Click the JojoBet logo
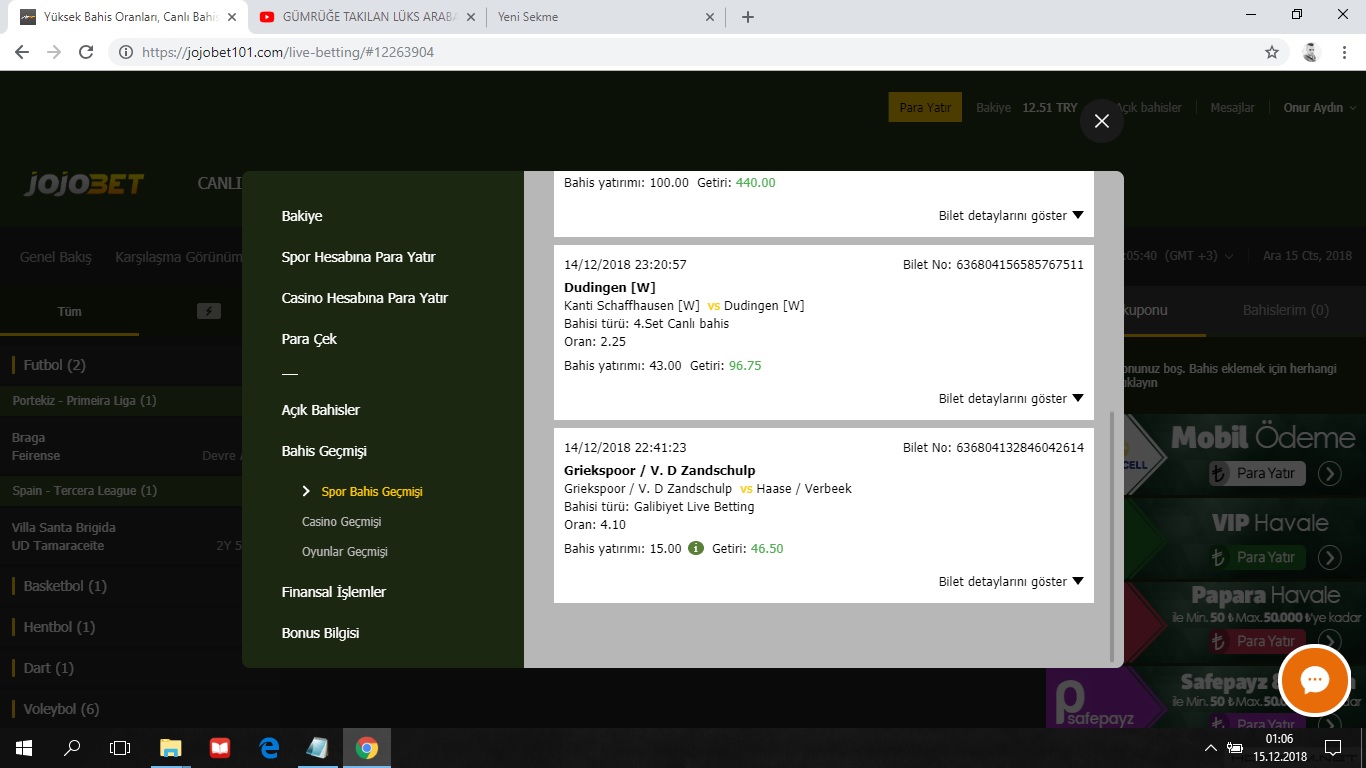 pyautogui.click(x=85, y=184)
